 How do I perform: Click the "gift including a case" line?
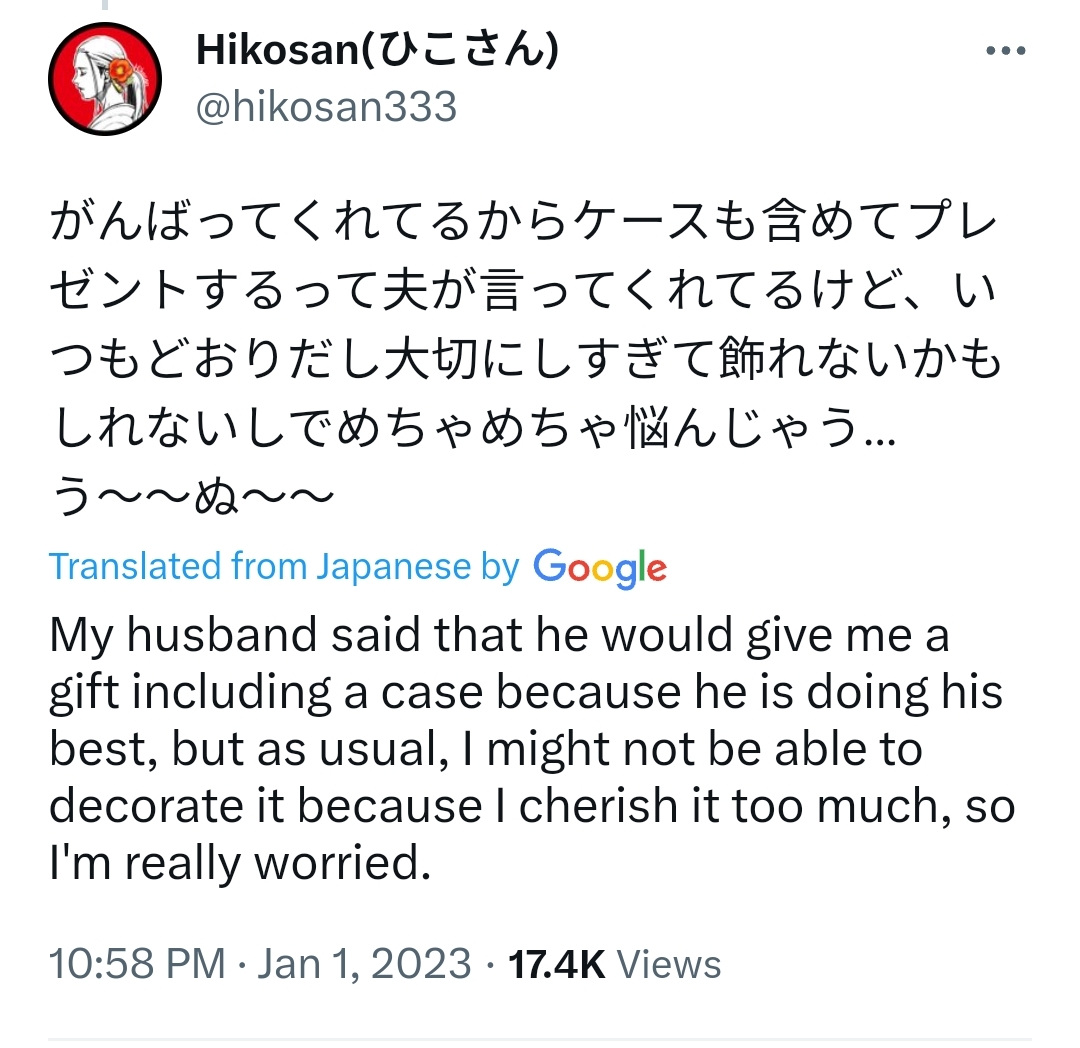(x=526, y=692)
